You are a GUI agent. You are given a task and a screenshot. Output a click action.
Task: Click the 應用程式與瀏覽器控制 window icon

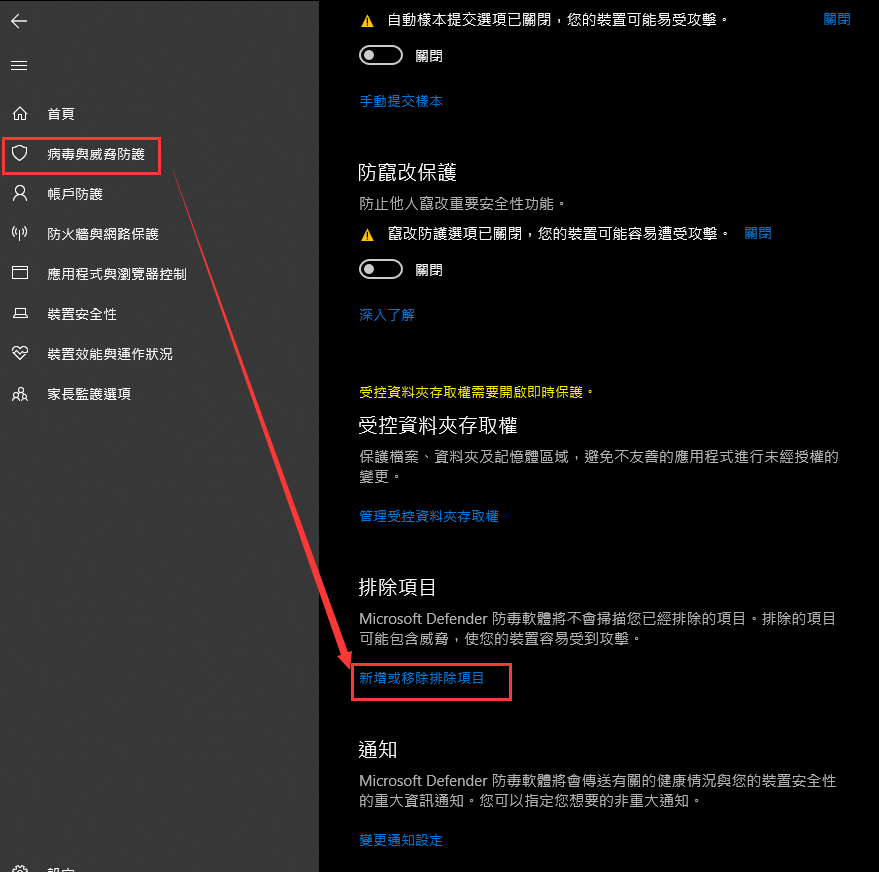19,274
